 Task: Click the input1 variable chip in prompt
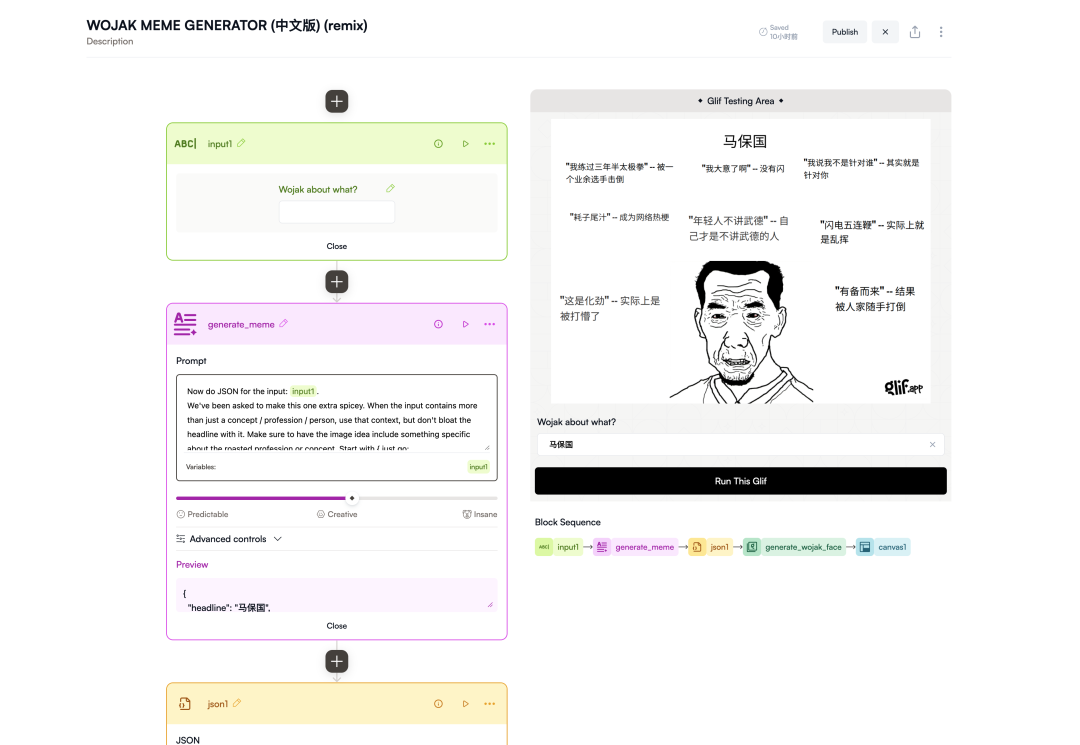click(303, 391)
